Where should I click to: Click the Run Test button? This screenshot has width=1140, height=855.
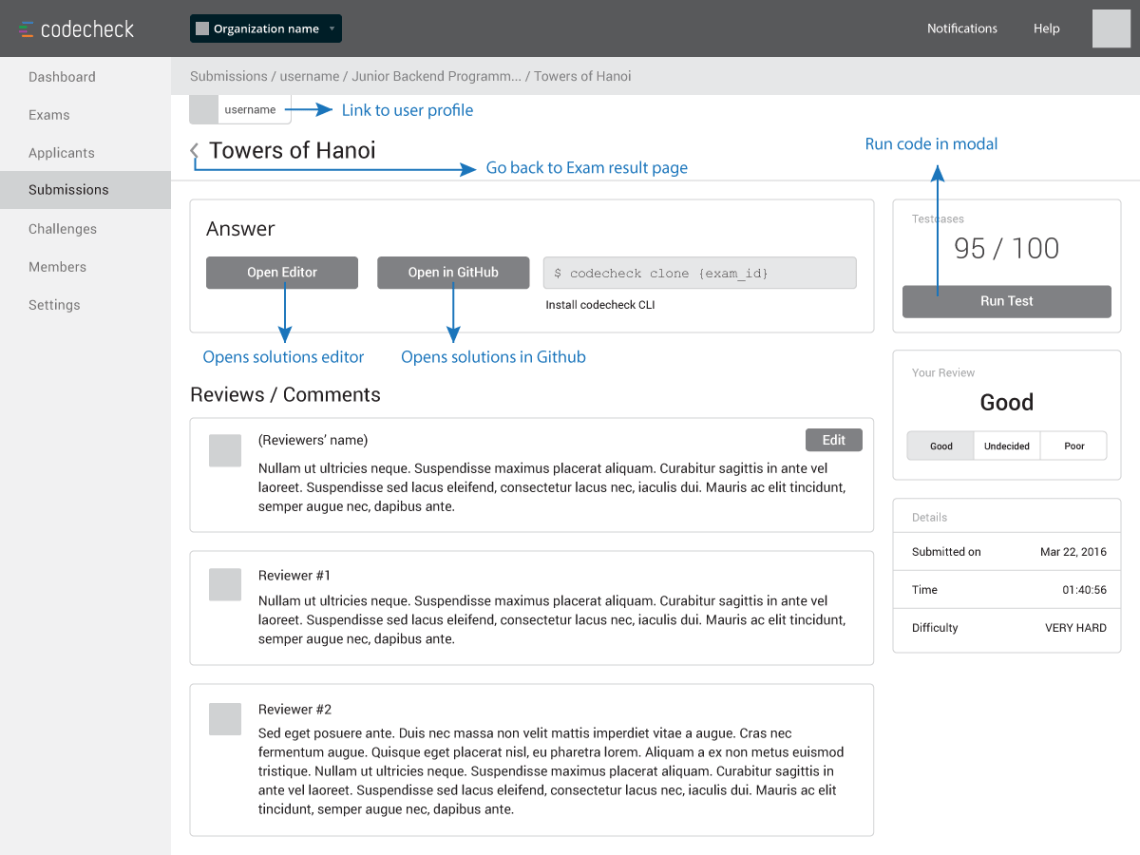click(x=1006, y=301)
